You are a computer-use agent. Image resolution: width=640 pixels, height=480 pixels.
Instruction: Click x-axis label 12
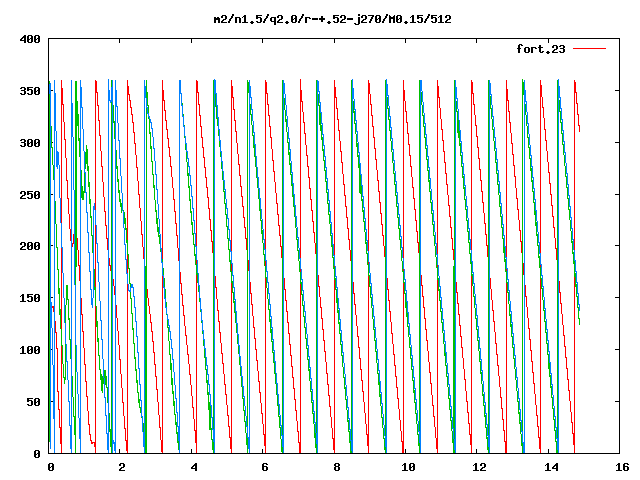click(x=479, y=467)
